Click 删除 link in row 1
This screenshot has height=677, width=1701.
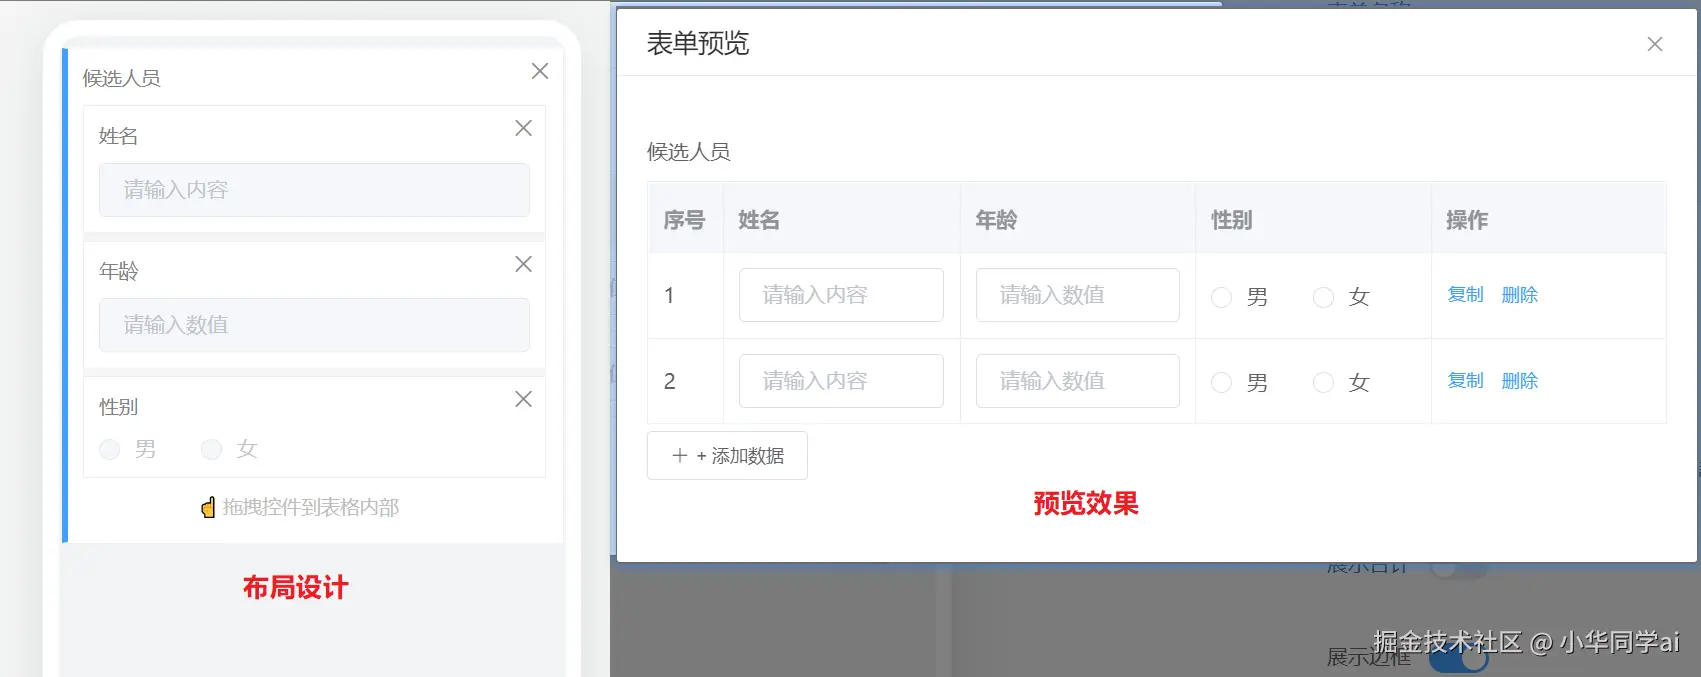point(1520,295)
